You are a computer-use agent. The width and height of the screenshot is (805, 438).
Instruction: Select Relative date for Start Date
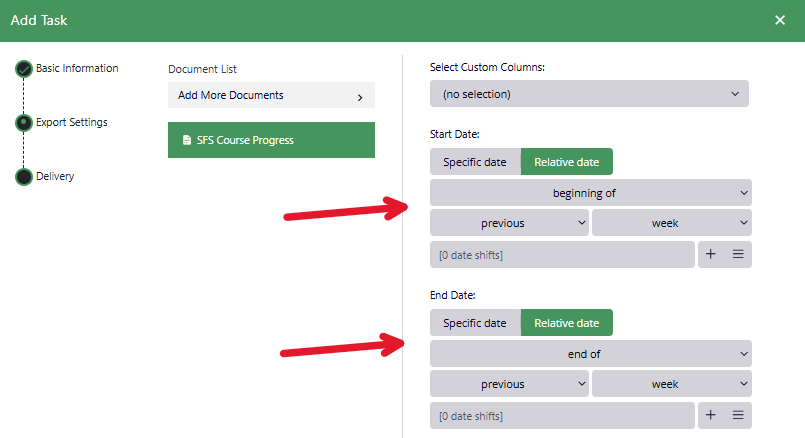[566, 162]
